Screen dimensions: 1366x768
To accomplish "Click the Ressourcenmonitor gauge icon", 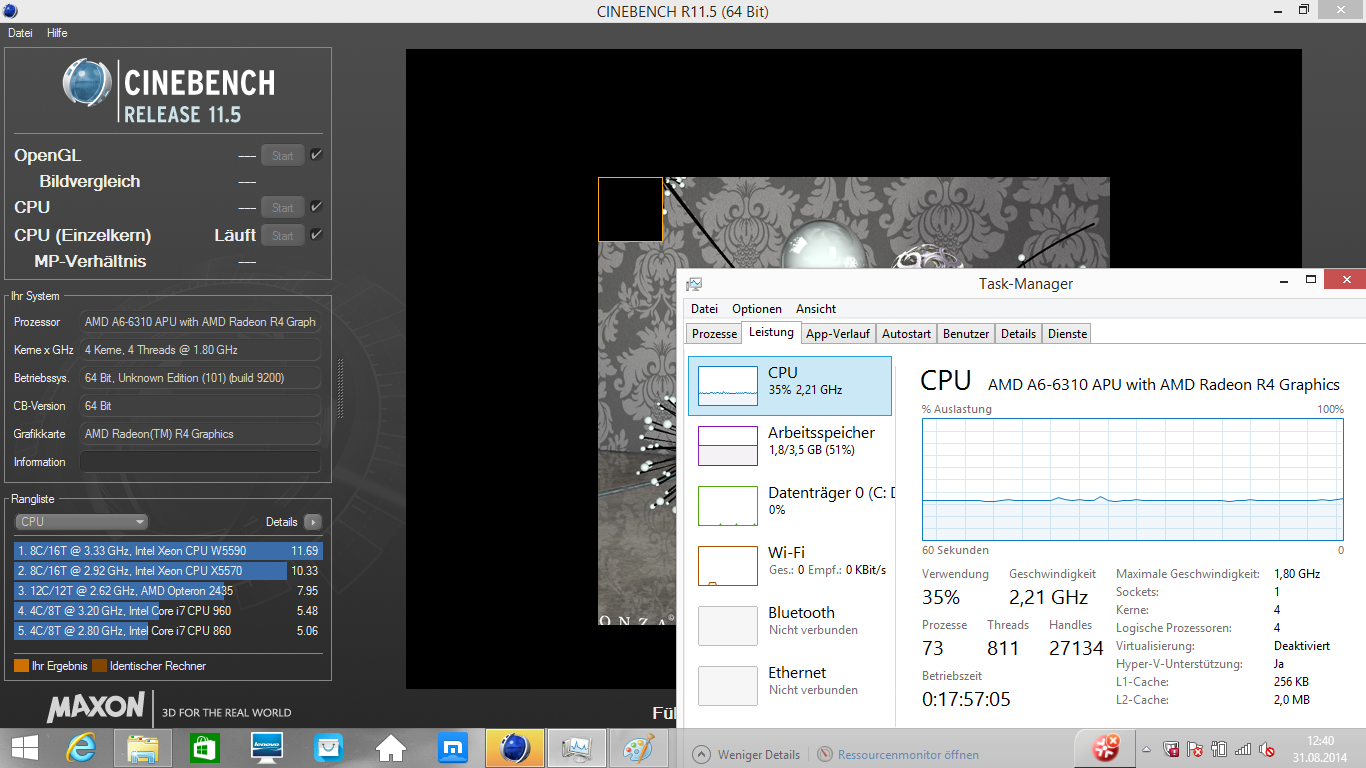I will (x=825, y=755).
